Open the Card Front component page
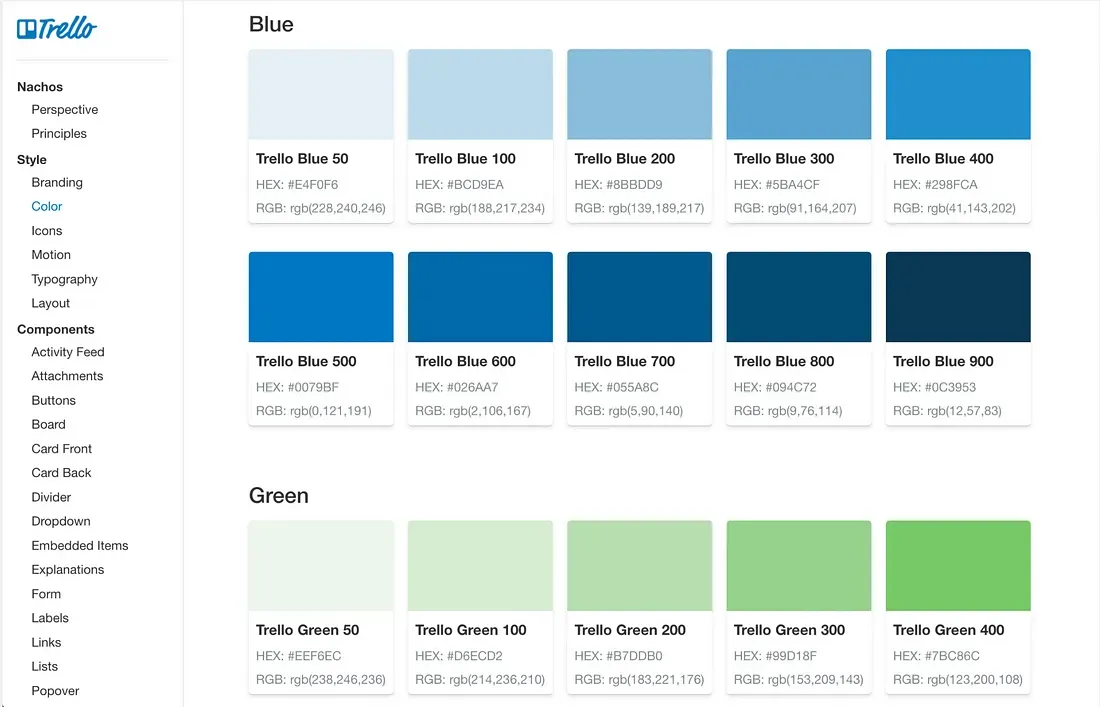The width and height of the screenshot is (1100, 707). point(60,448)
